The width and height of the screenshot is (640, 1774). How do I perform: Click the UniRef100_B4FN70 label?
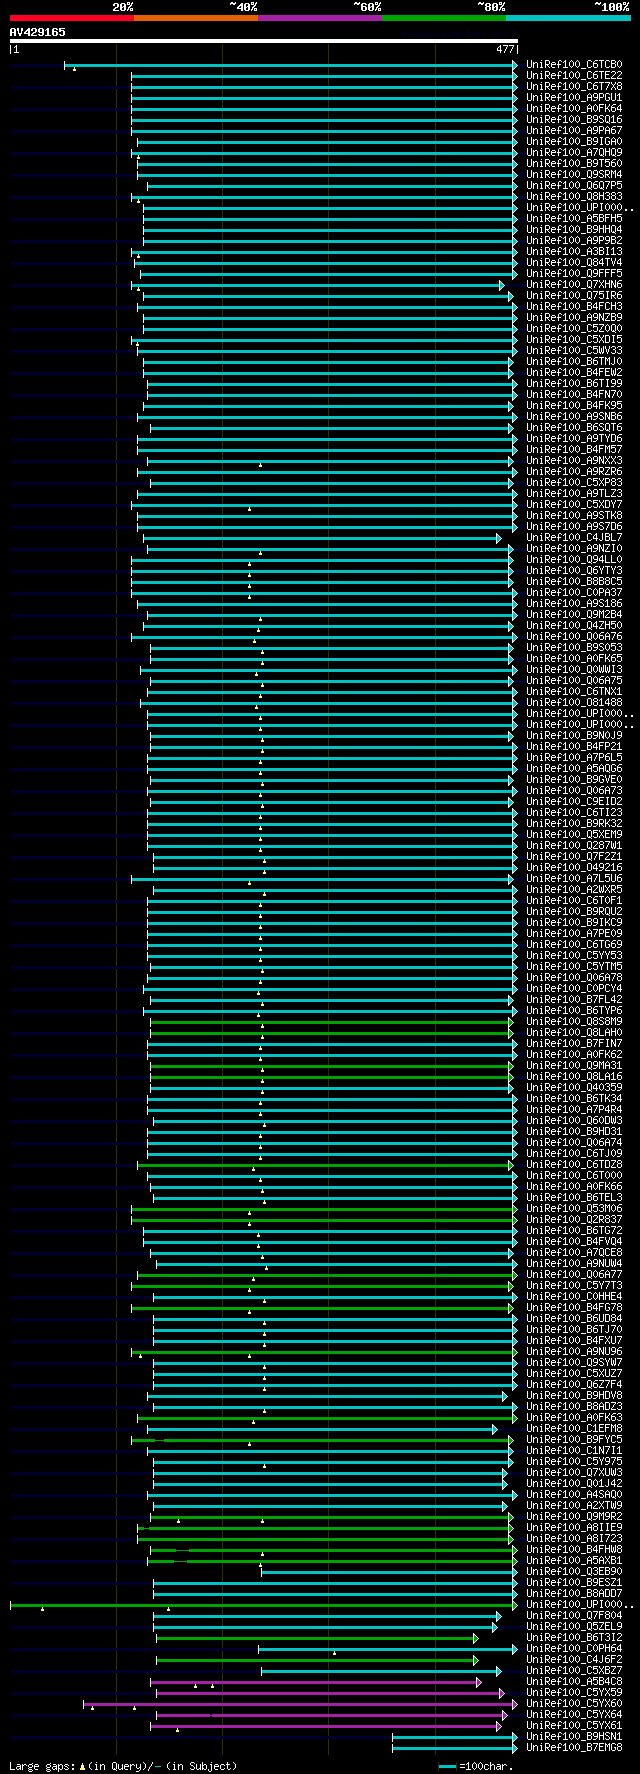[x=574, y=395]
